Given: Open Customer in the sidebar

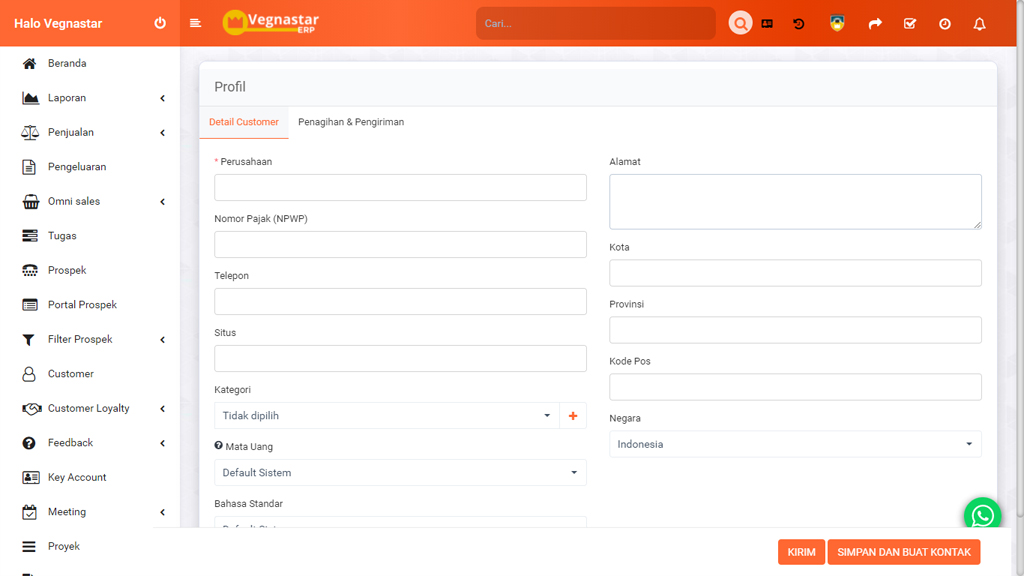Looking at the screenshot, I should coord(70,374).
